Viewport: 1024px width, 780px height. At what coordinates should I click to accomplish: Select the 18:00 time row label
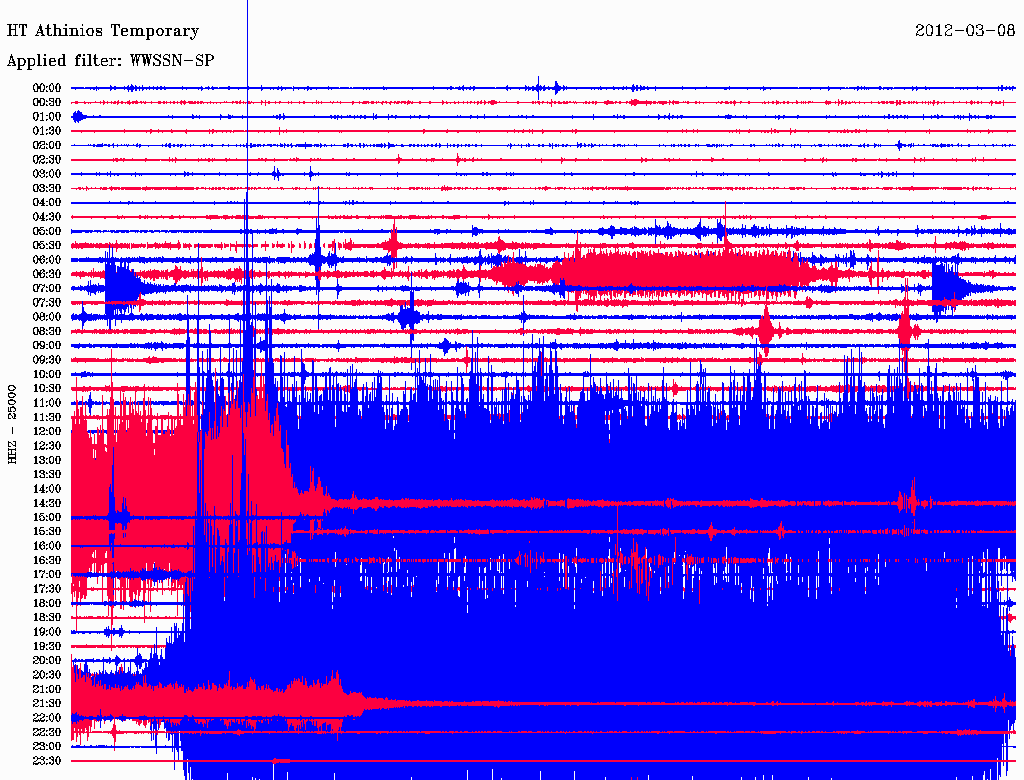pyautogui.click(x=47, y=603)
